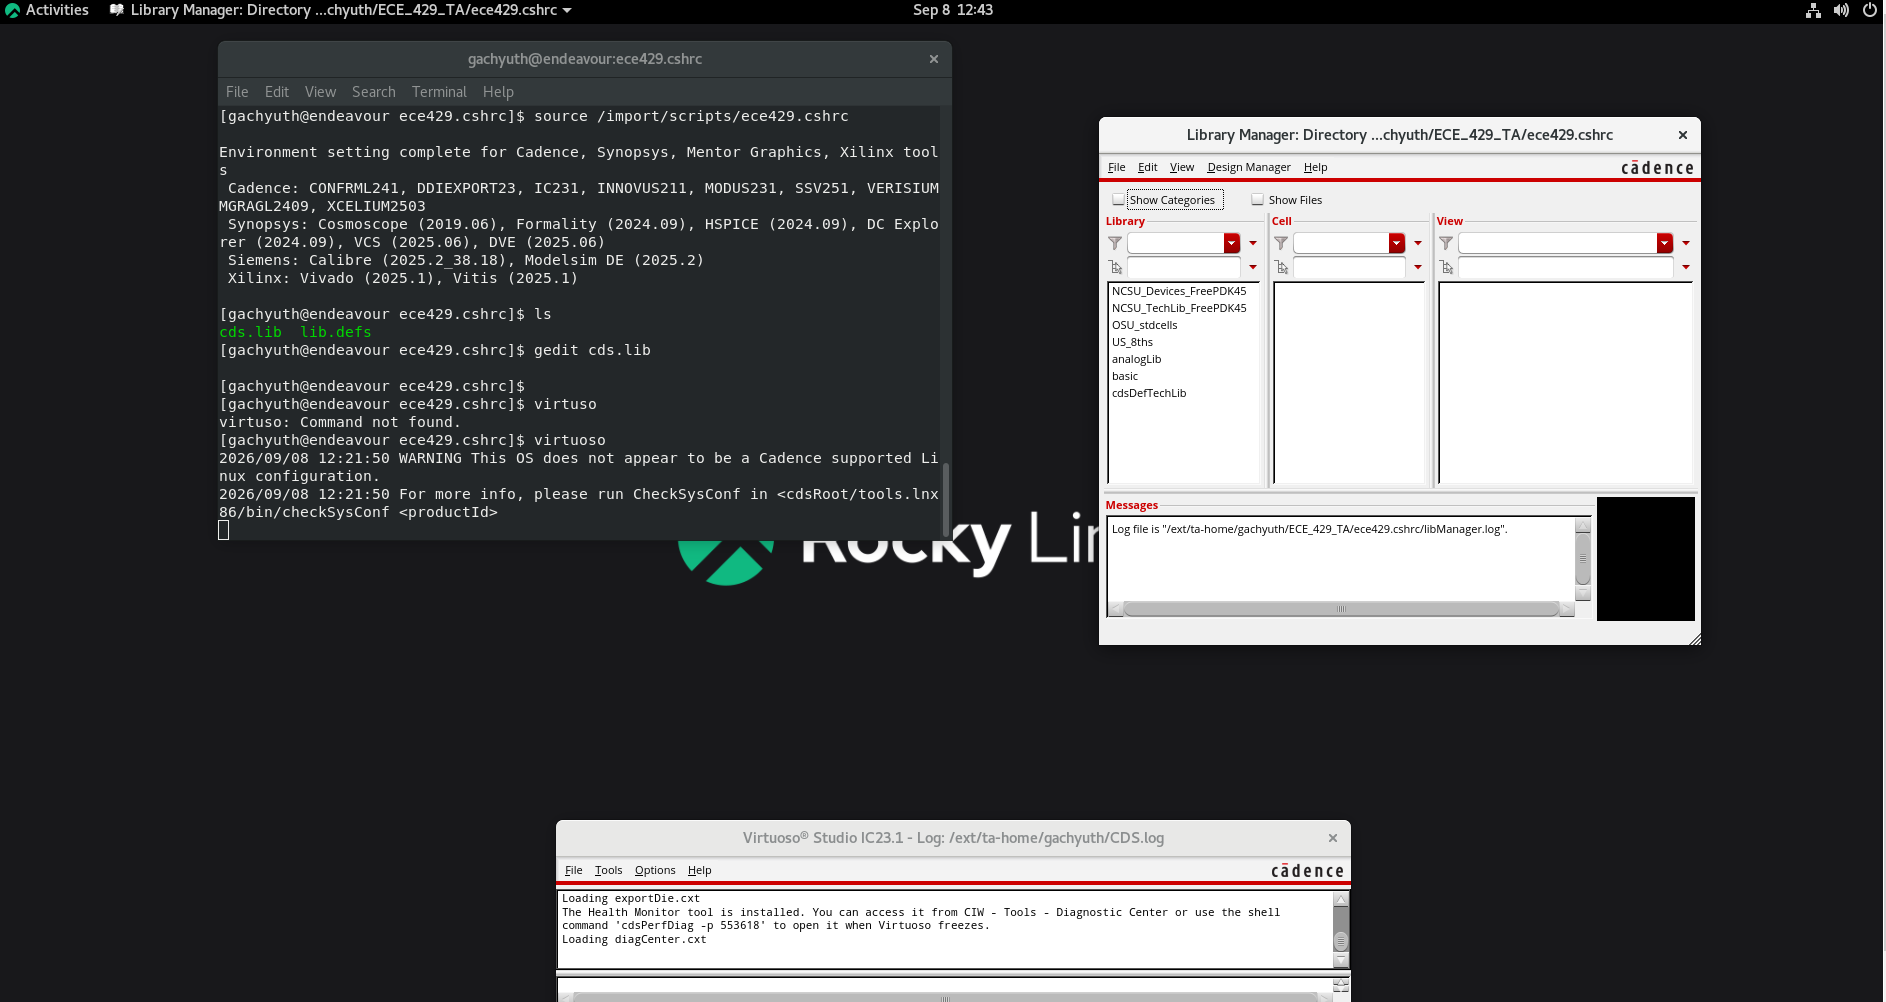Open View menu in Library Manager
1886x1002 pixels.
[1182, 167]
